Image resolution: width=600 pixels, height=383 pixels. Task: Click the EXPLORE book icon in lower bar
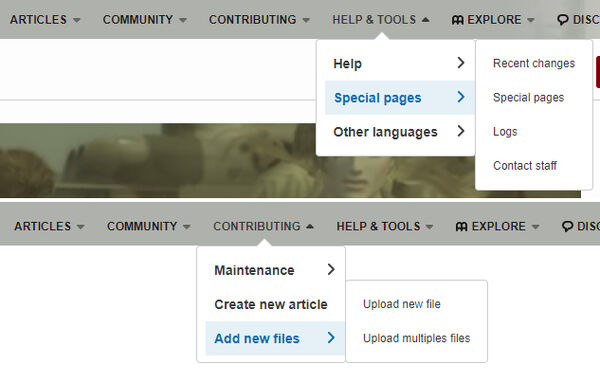click(461, 227)
